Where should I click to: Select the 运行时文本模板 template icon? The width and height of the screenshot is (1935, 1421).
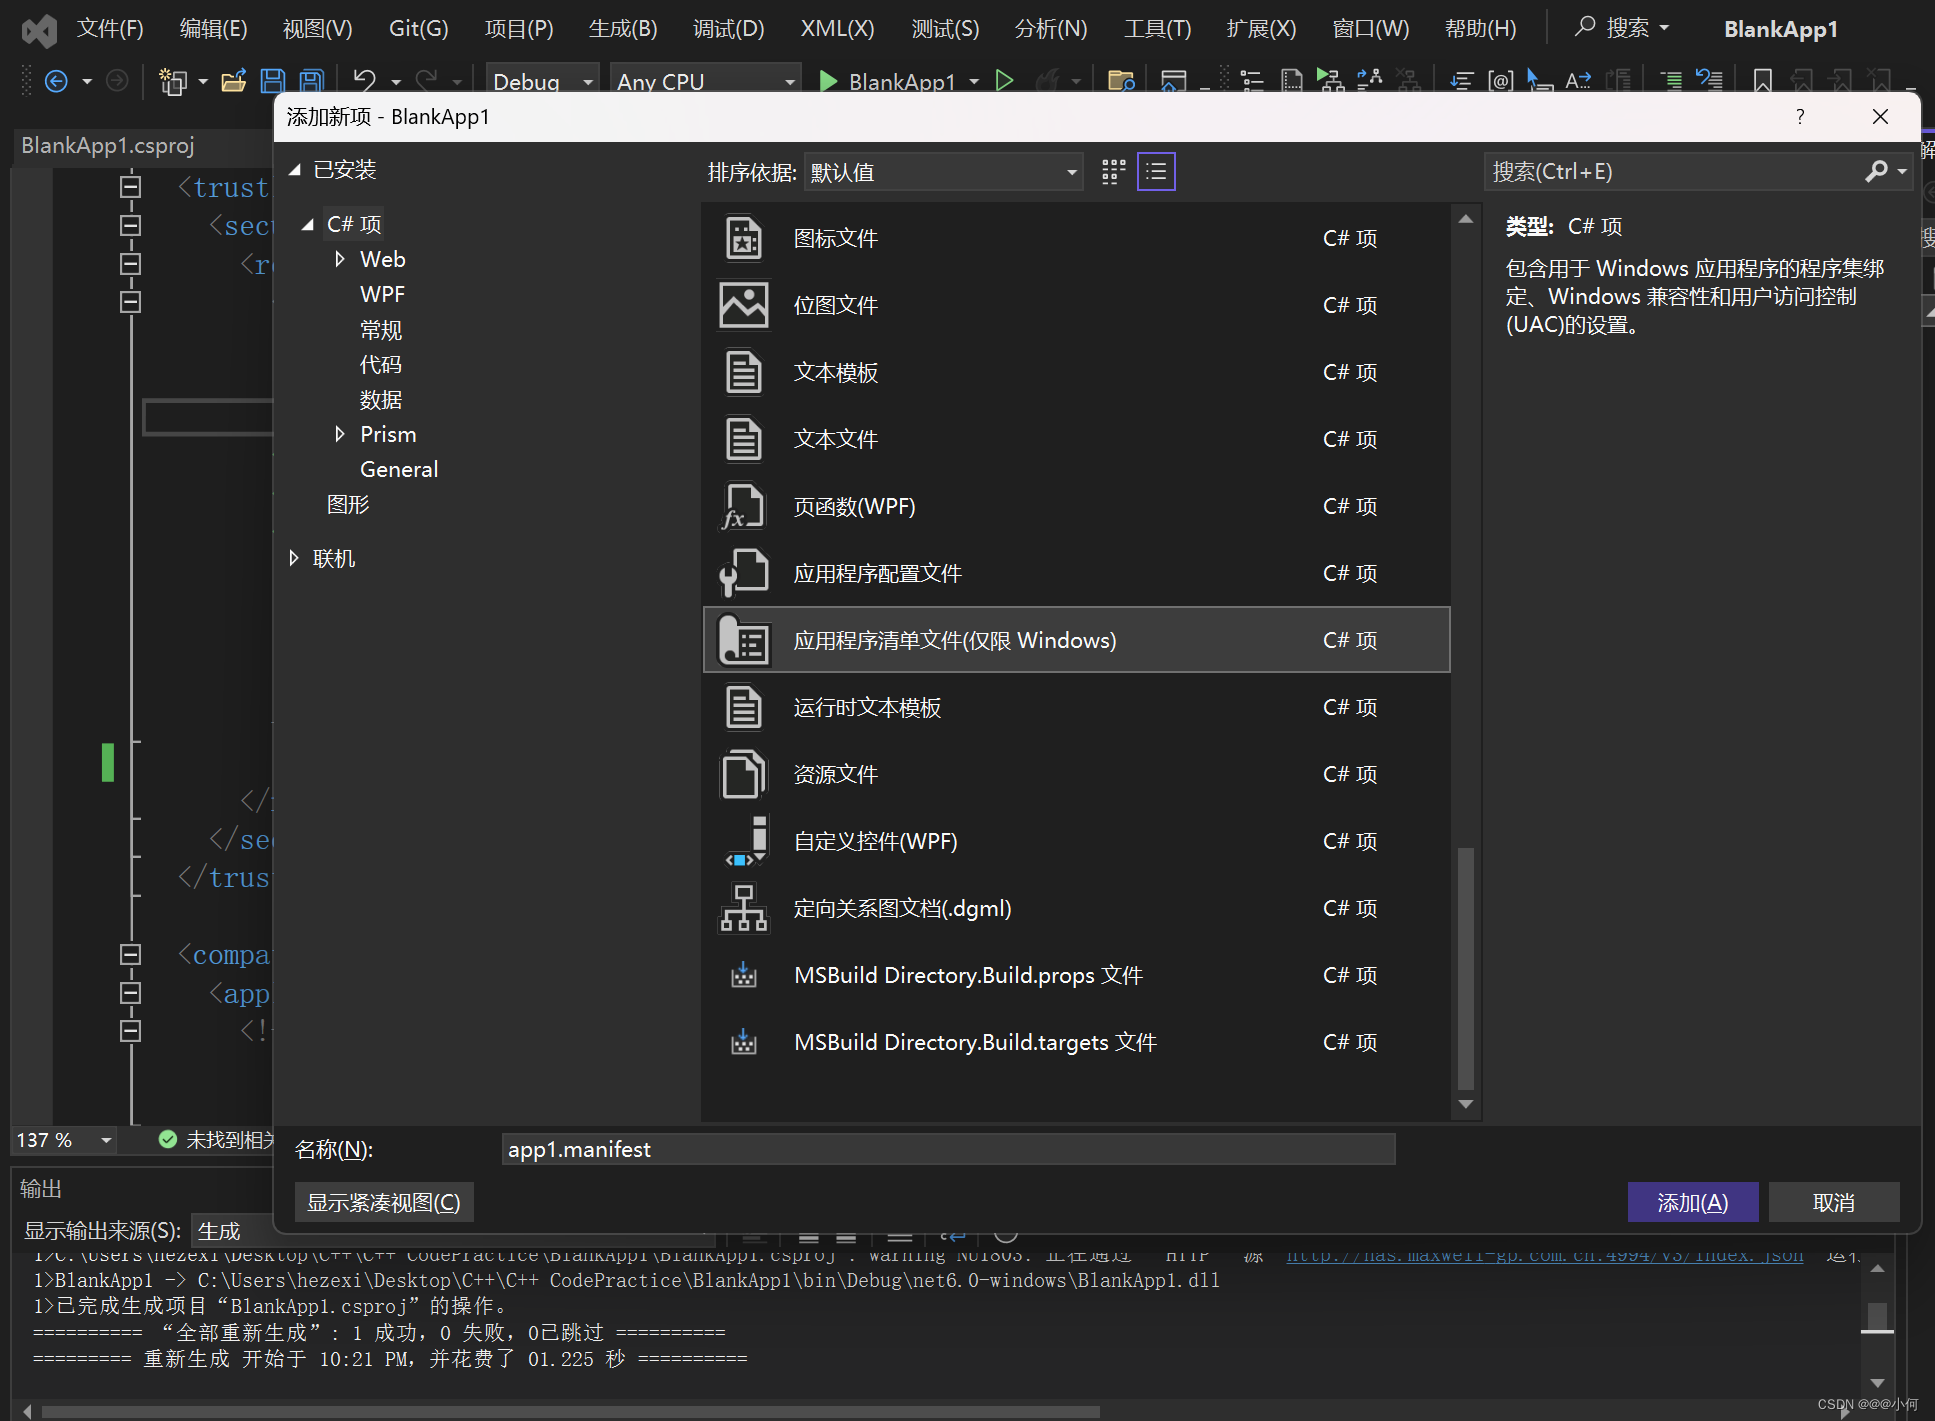coord(744,707)
